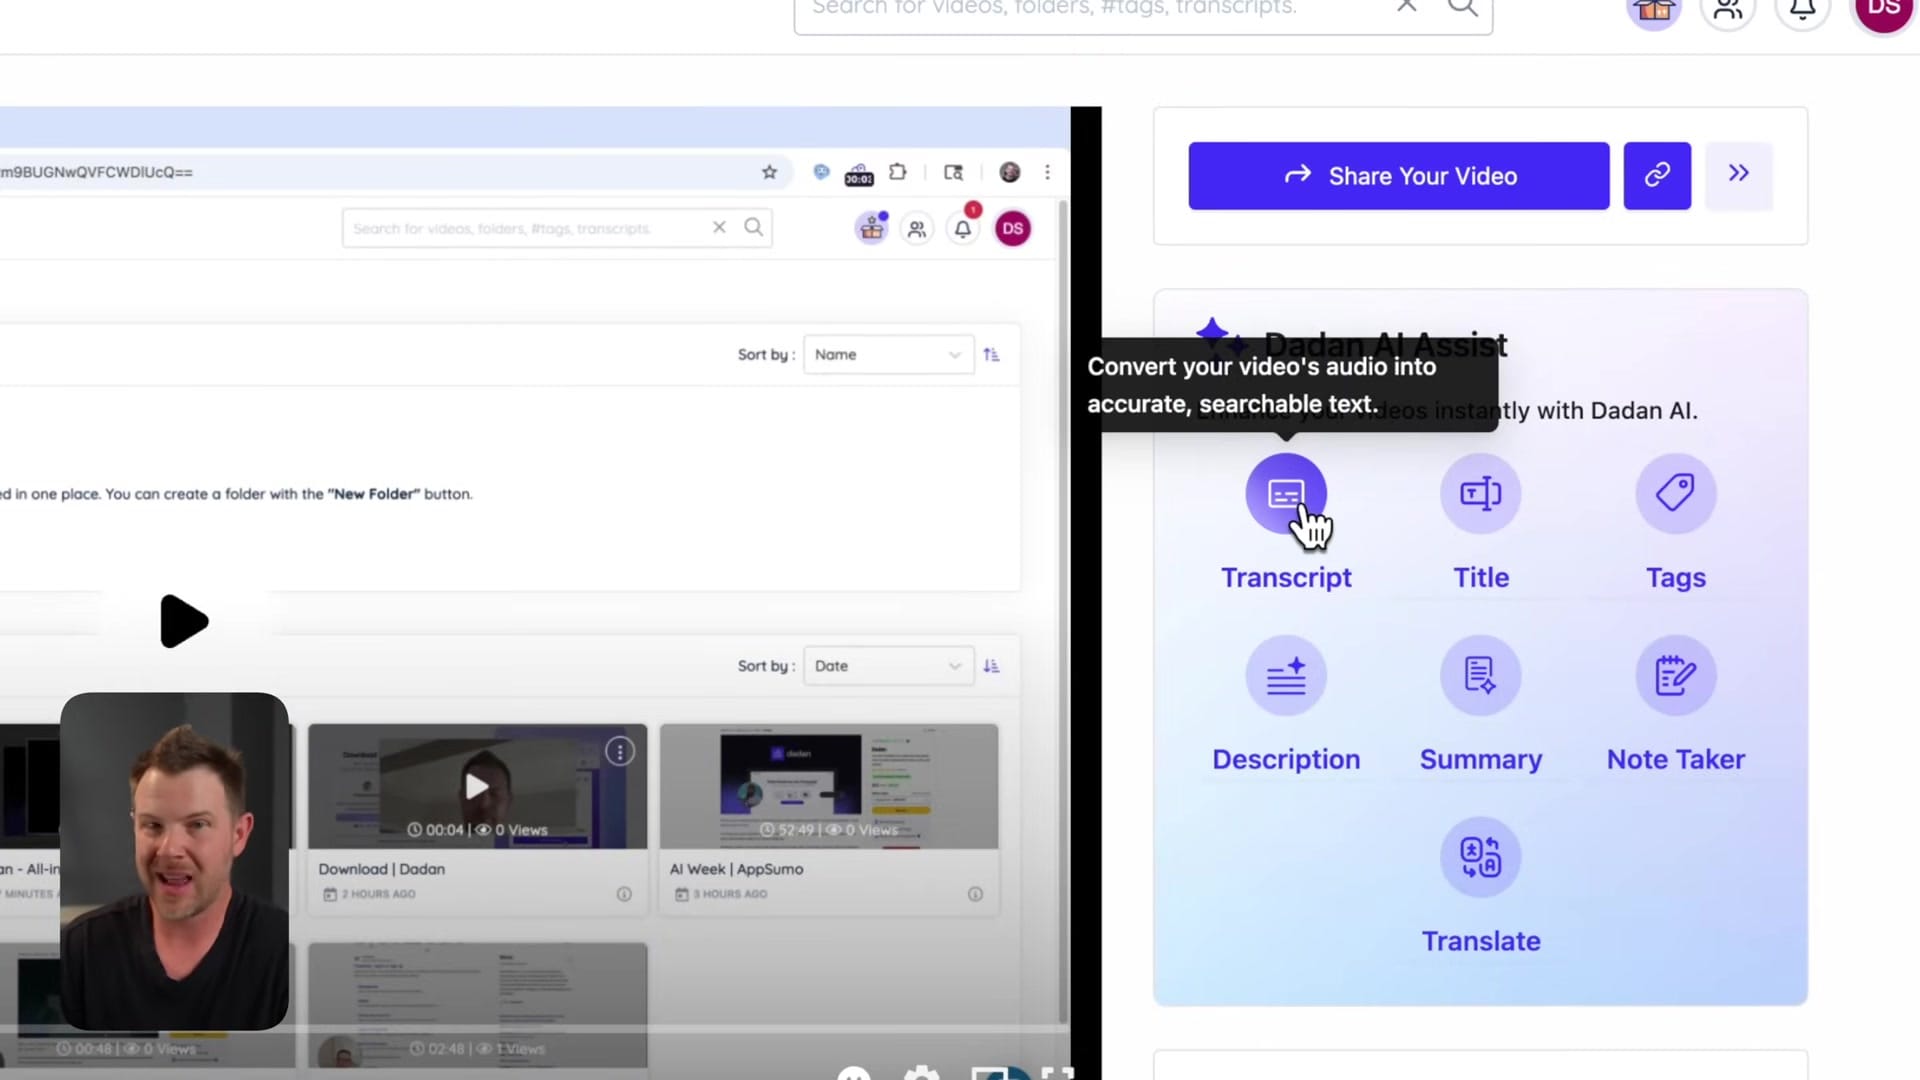Click info icon on Download | Dadan card
The width and height of the screenshot is (1920, 1080).
pyautogui.click(x=624, y=894)
